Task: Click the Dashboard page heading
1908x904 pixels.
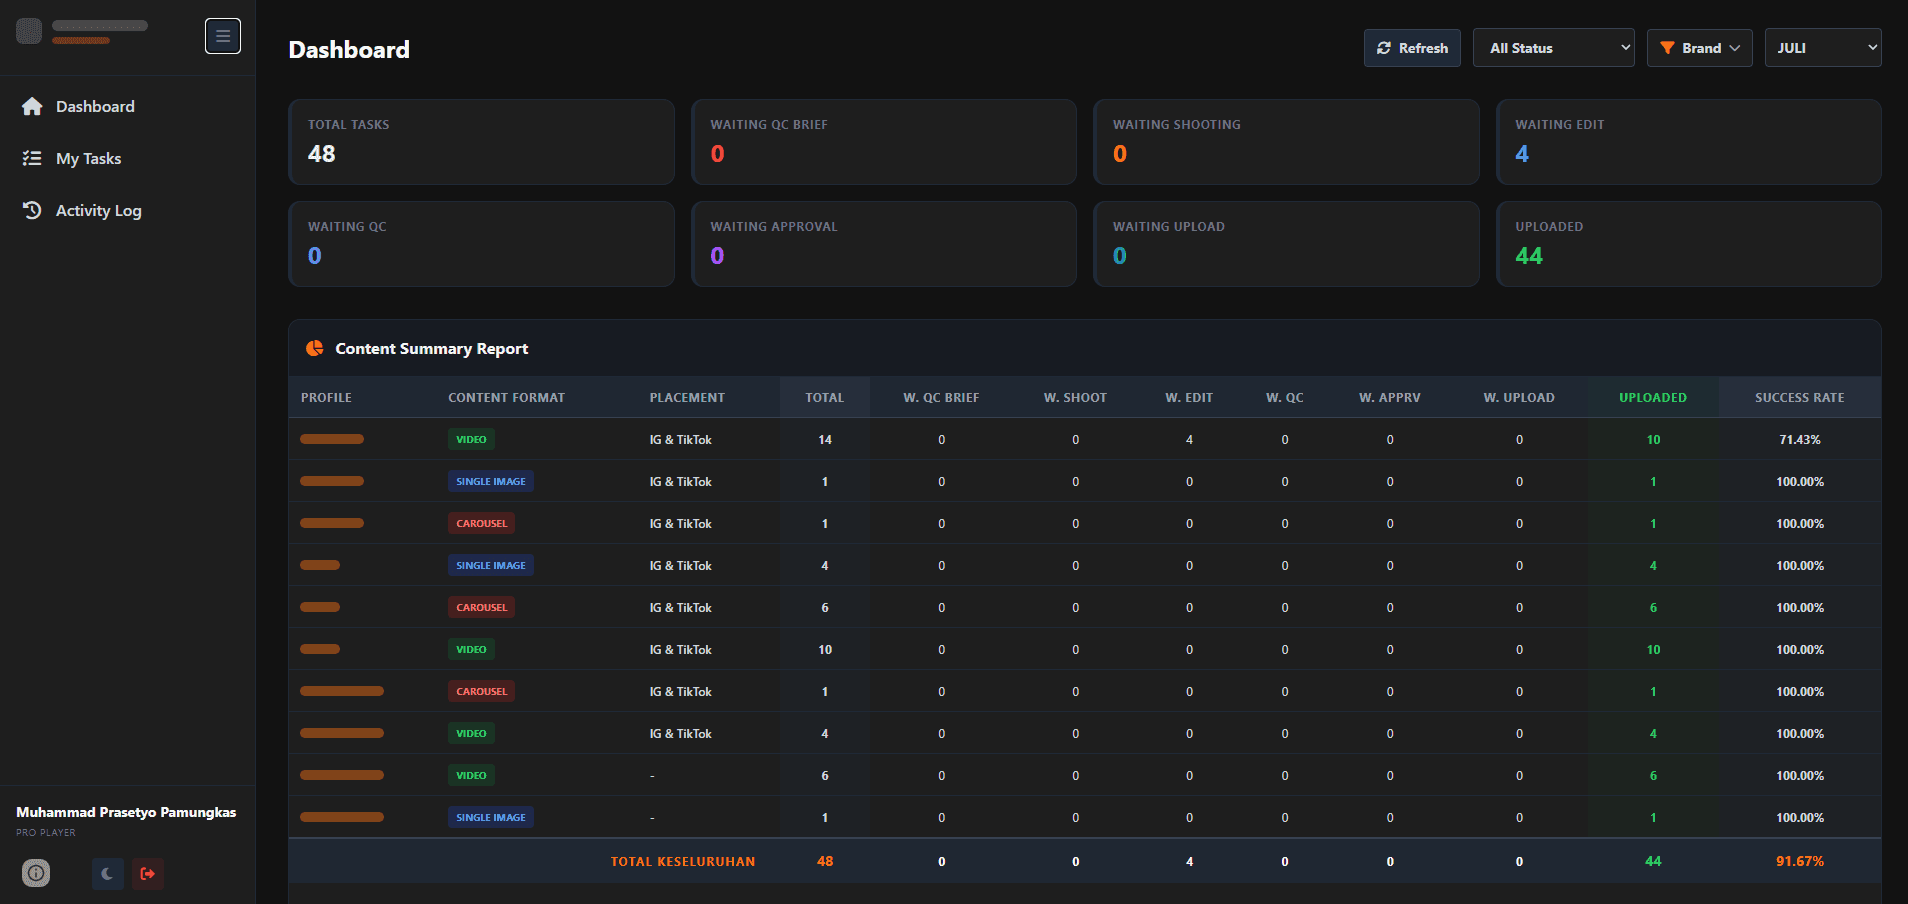Action: (x=349, y=50)
